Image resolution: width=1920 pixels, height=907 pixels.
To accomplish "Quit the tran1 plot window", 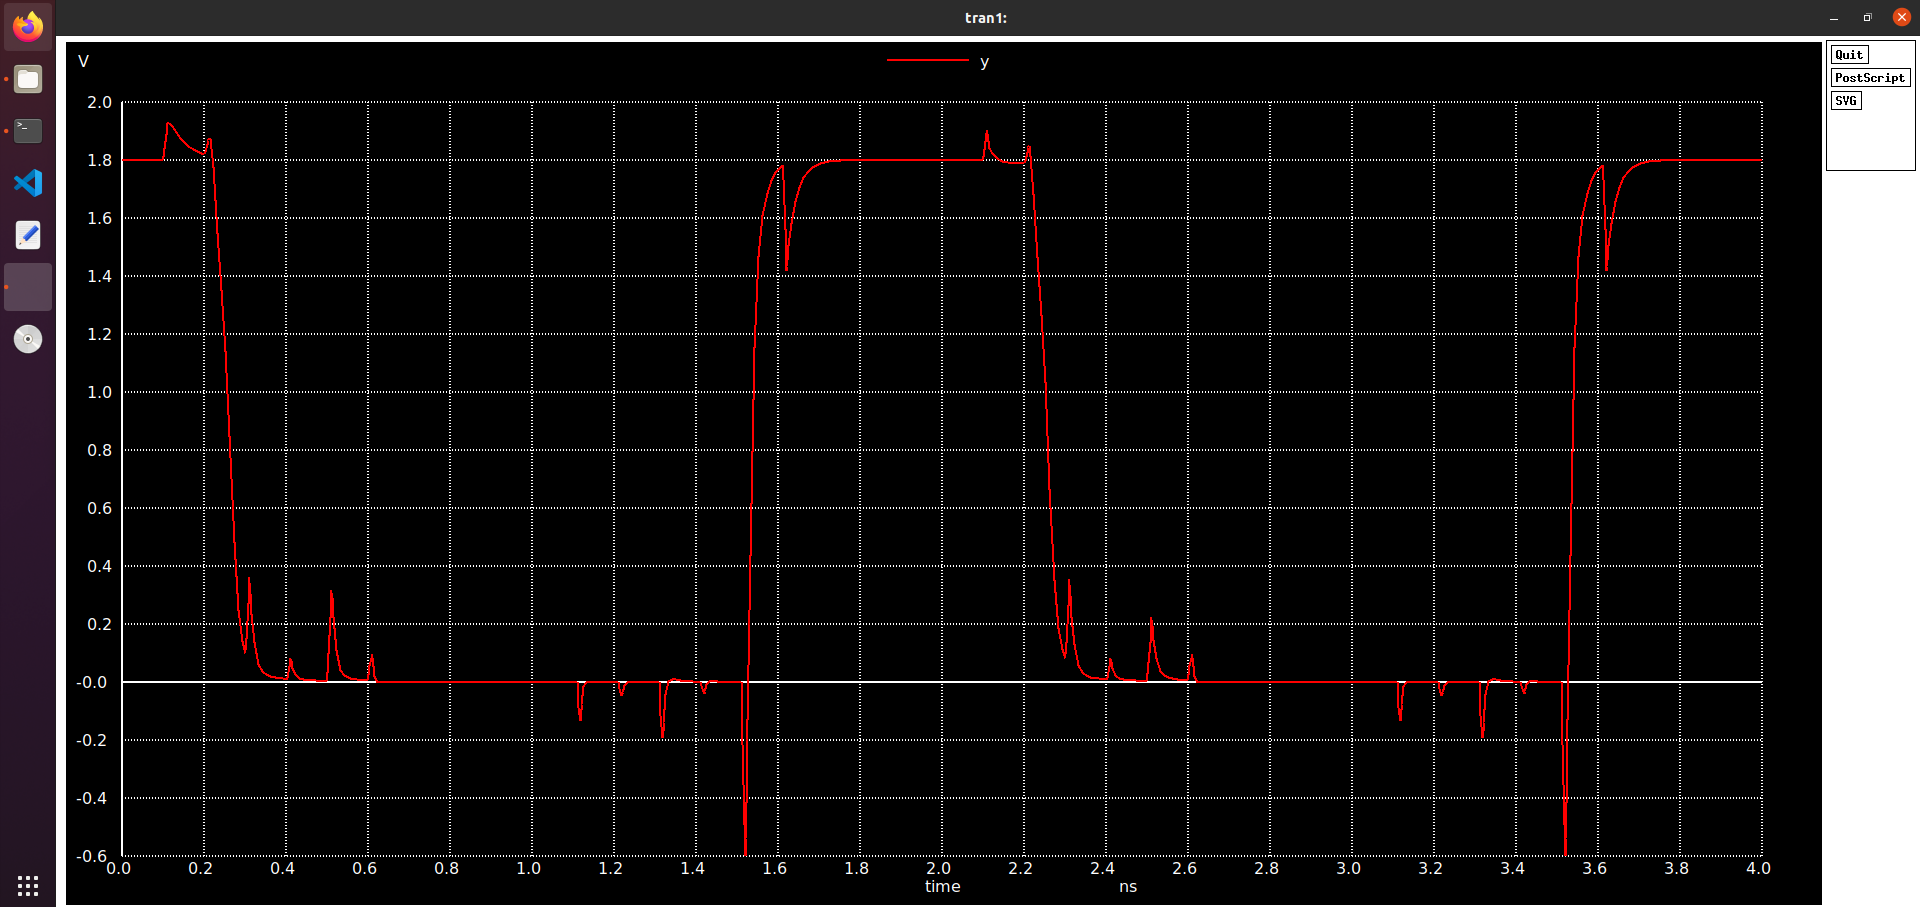I will click(x=1849, y=55).
